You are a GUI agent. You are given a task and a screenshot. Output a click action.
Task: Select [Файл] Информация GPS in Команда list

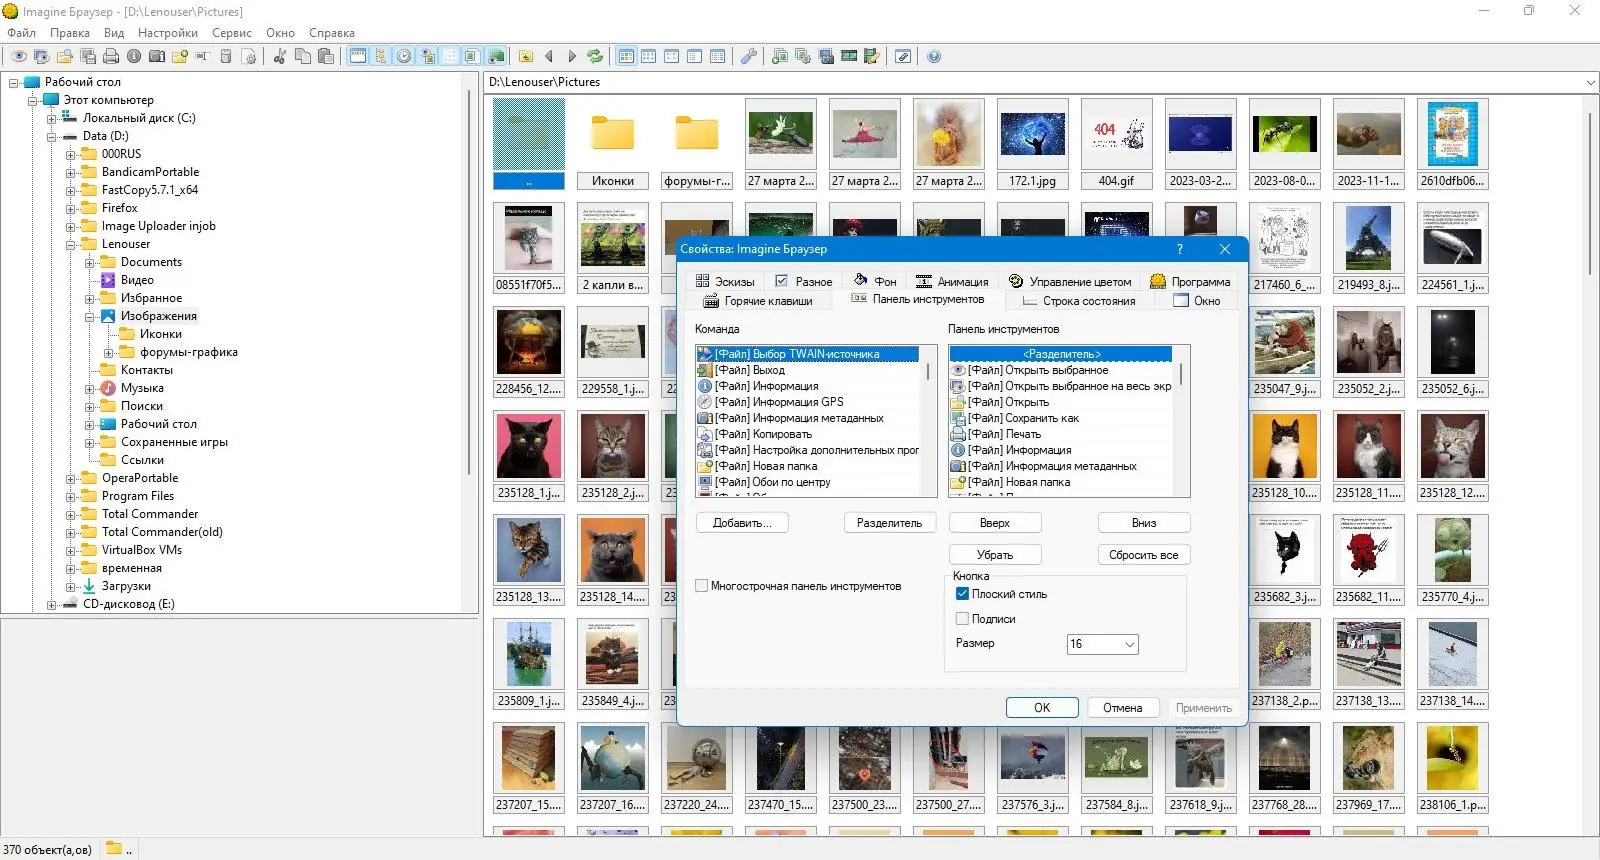pos(779,402)
